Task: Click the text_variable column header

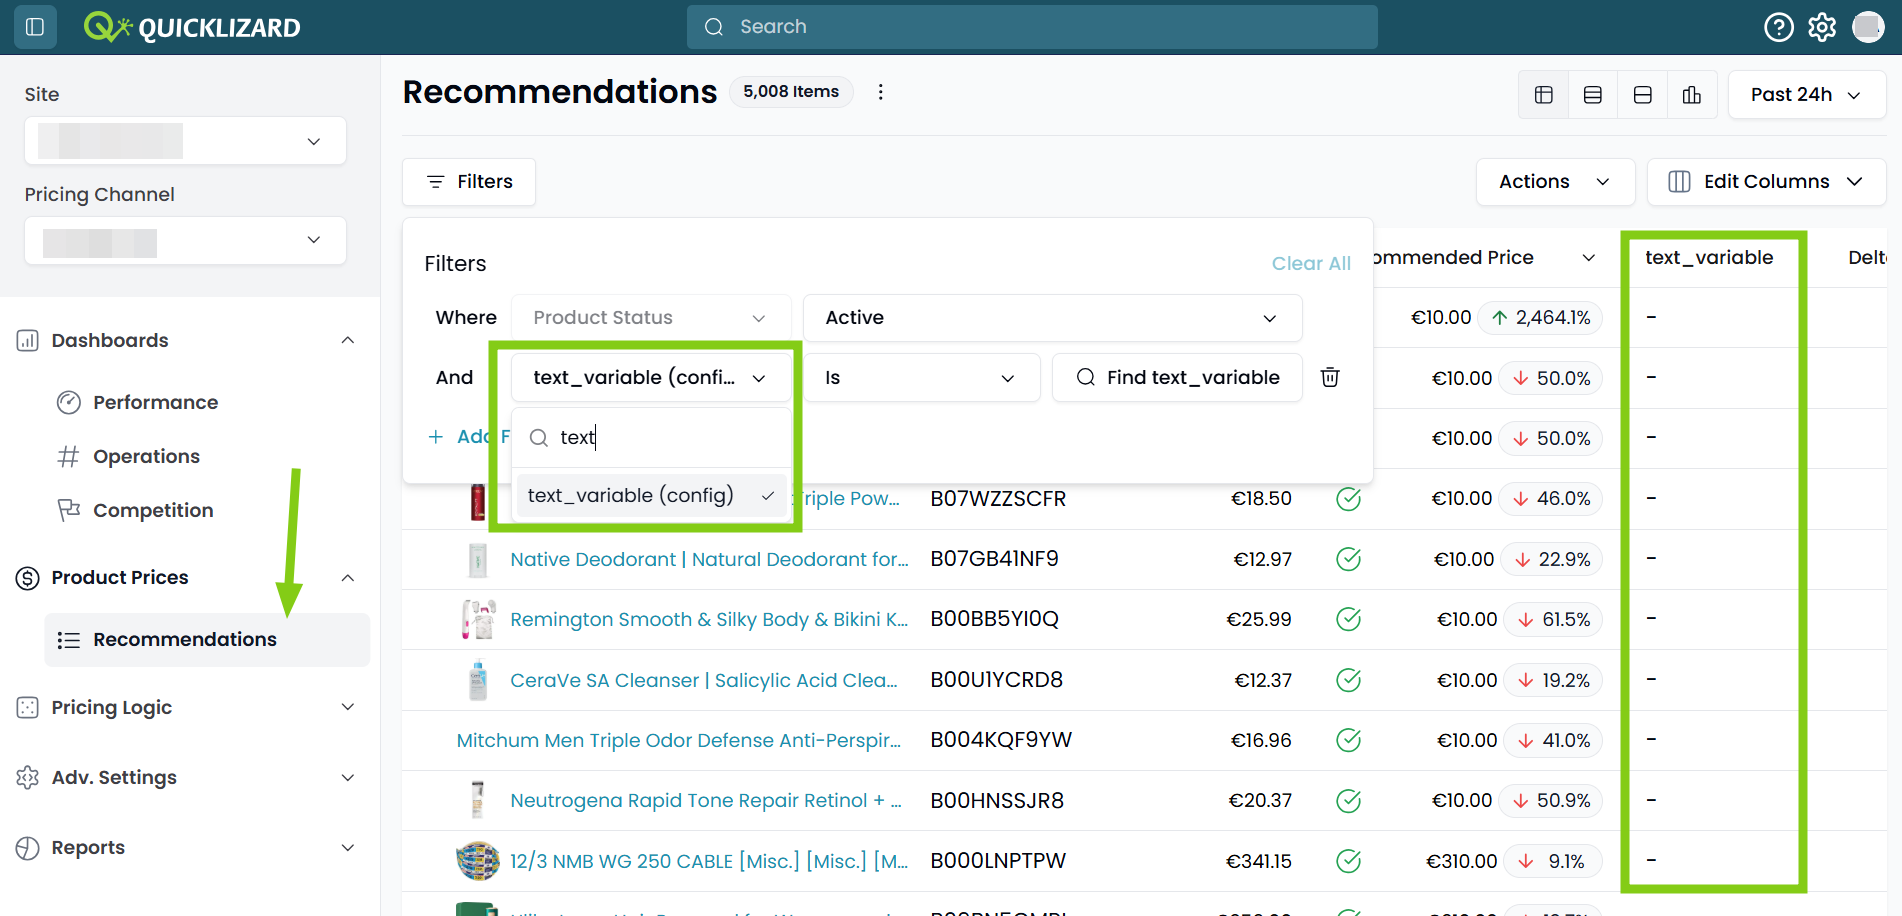Action: 1709,258
